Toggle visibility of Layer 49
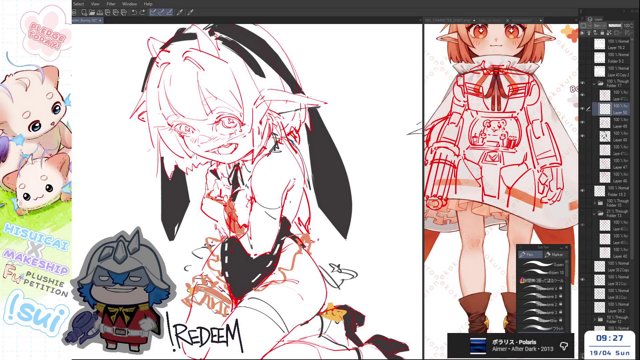Image resolution: width=640 pixels, height=360 pixels. click(582, 122)
